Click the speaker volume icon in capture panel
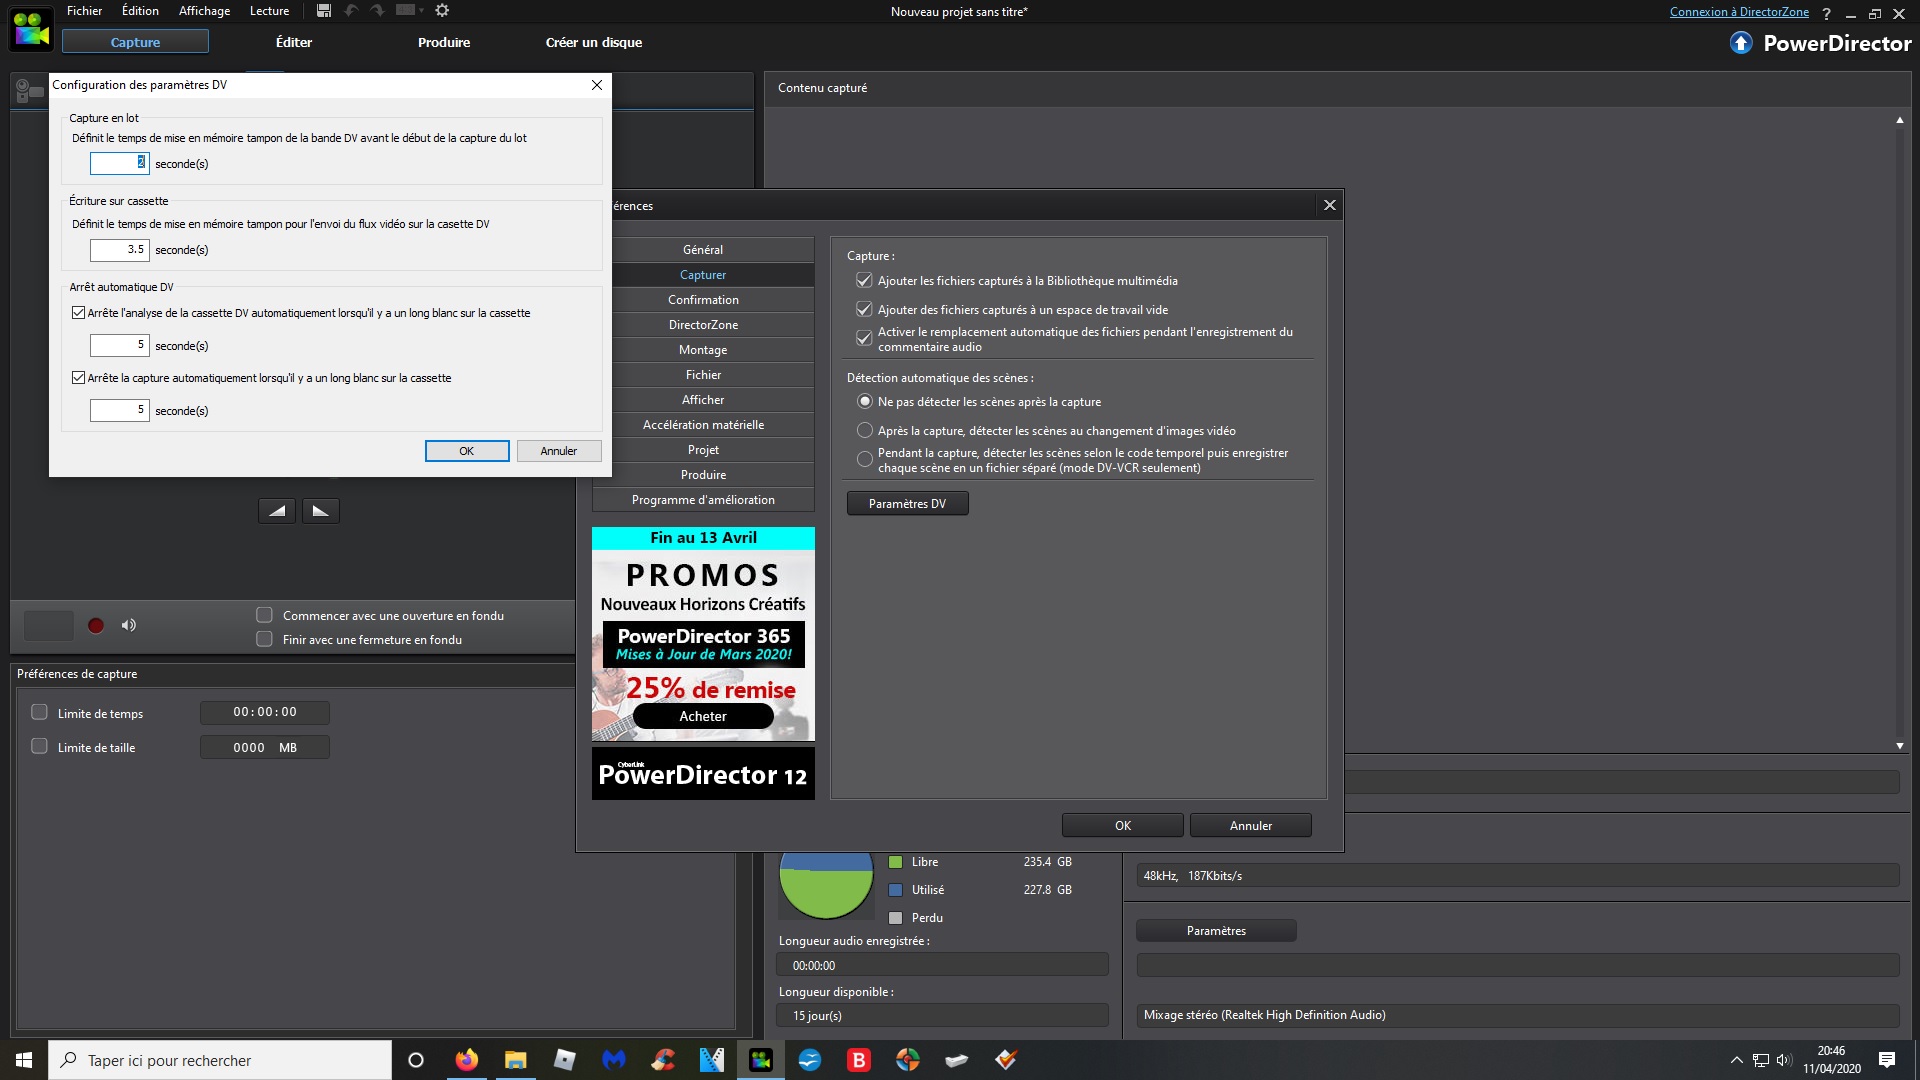1920x1080 pixels. pos(129,626)
